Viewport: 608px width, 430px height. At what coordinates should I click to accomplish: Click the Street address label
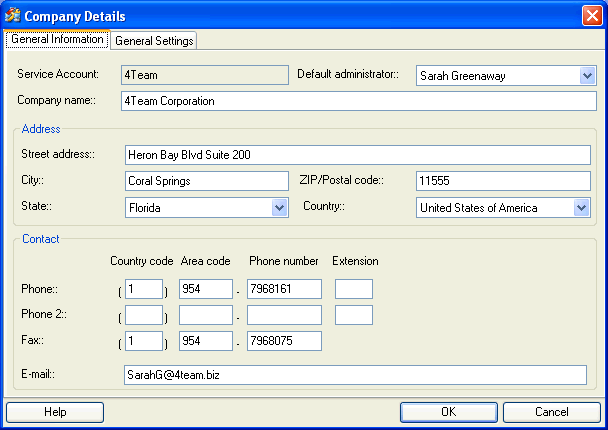tap(58, 154)
